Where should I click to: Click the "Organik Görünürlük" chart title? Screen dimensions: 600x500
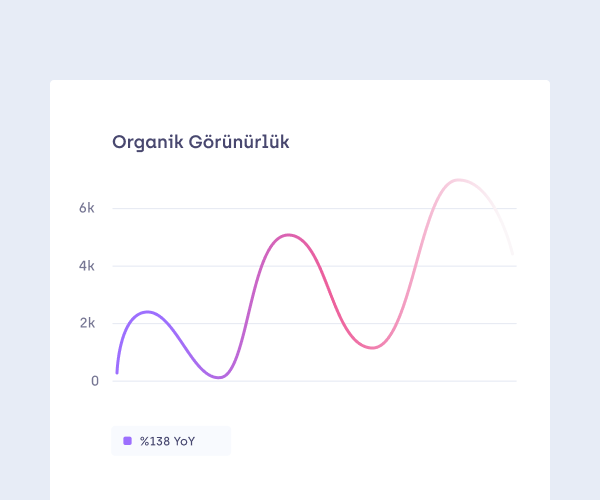tap(201, 142)
